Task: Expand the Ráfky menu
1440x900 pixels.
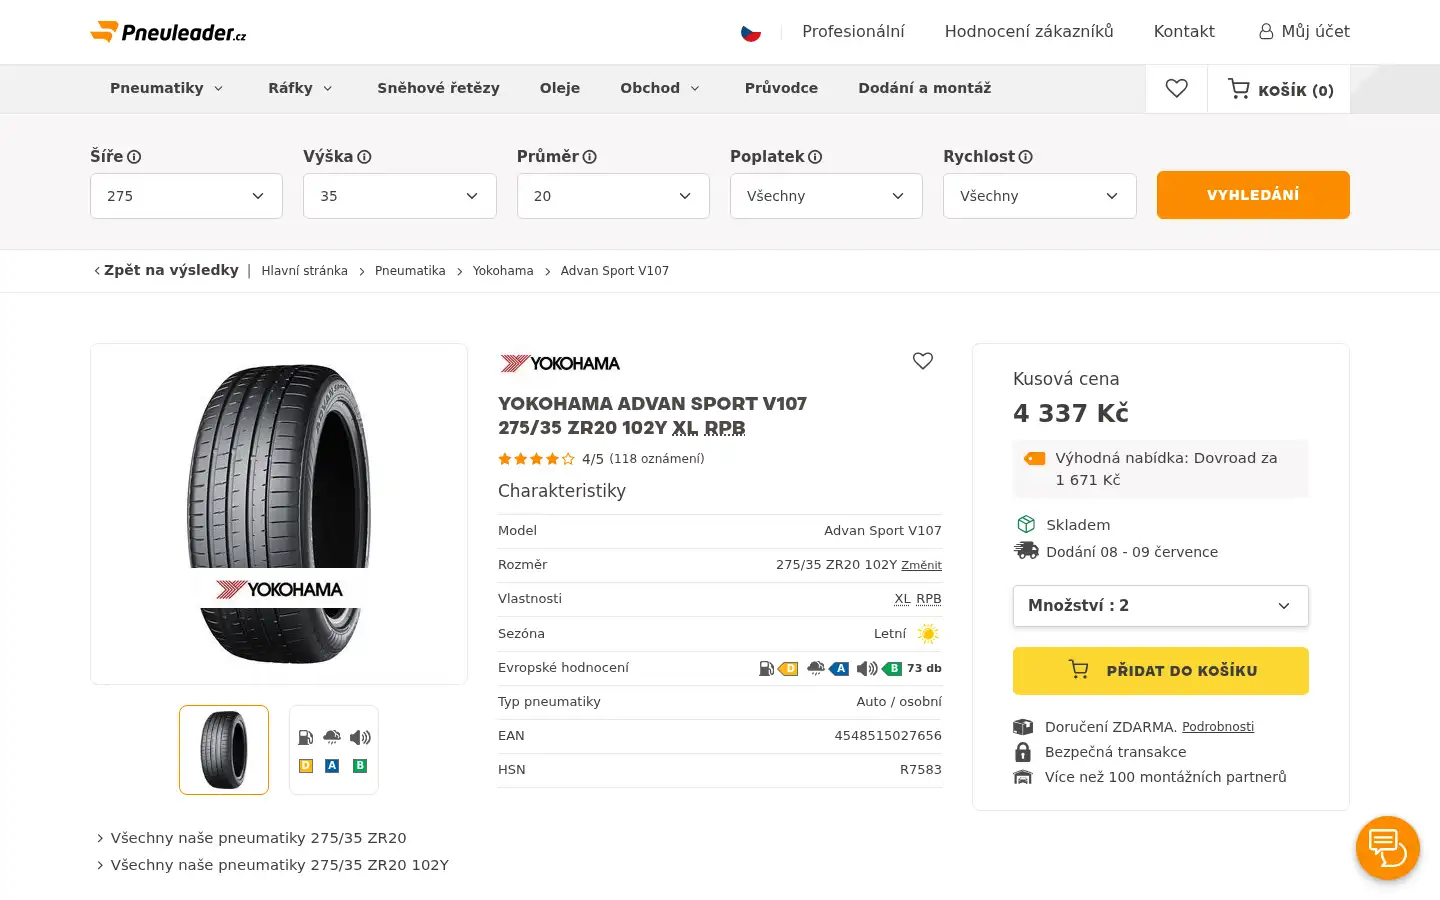Action: pos(301,88)
